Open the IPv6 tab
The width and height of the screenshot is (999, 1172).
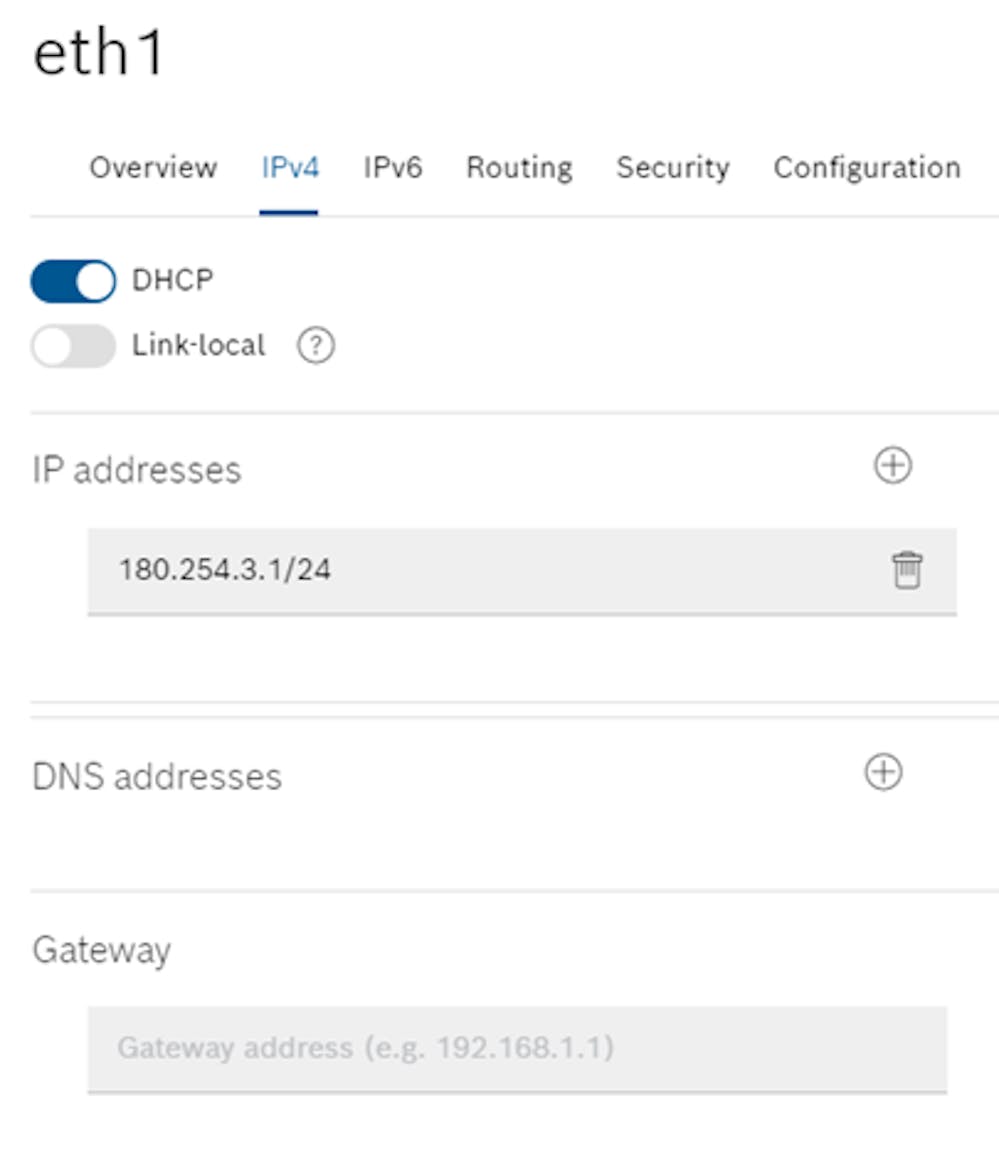coord(393,168)
